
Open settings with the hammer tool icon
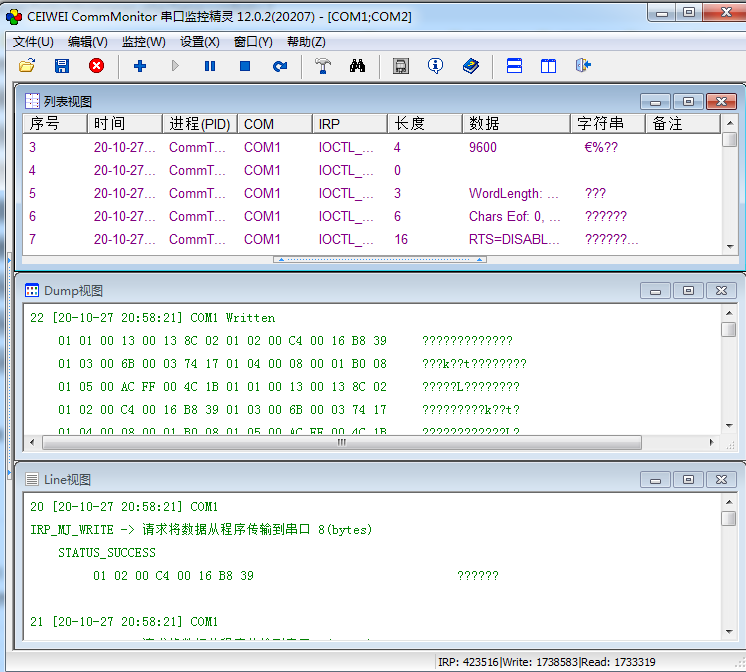coord(323,66)
